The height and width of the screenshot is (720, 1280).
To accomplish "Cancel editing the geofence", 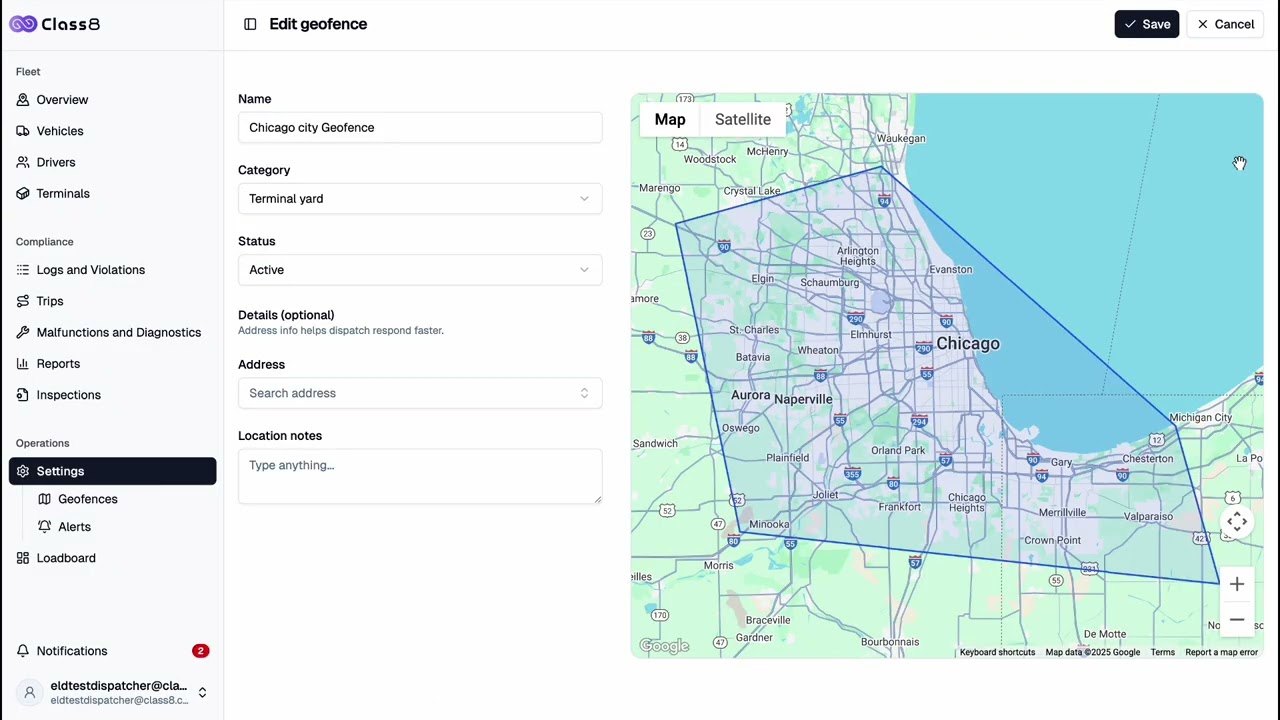I will pos(1225,24).
